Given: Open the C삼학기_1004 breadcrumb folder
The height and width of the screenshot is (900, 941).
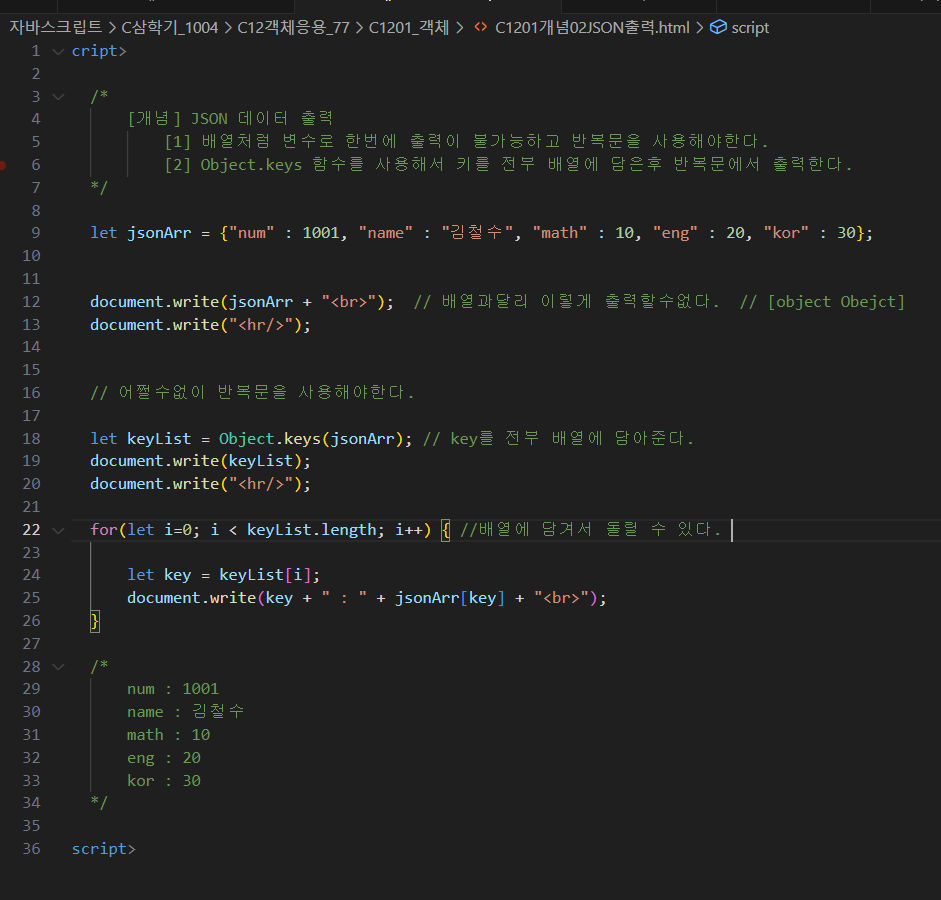Looking at the screenshot, I should point(170,27).
